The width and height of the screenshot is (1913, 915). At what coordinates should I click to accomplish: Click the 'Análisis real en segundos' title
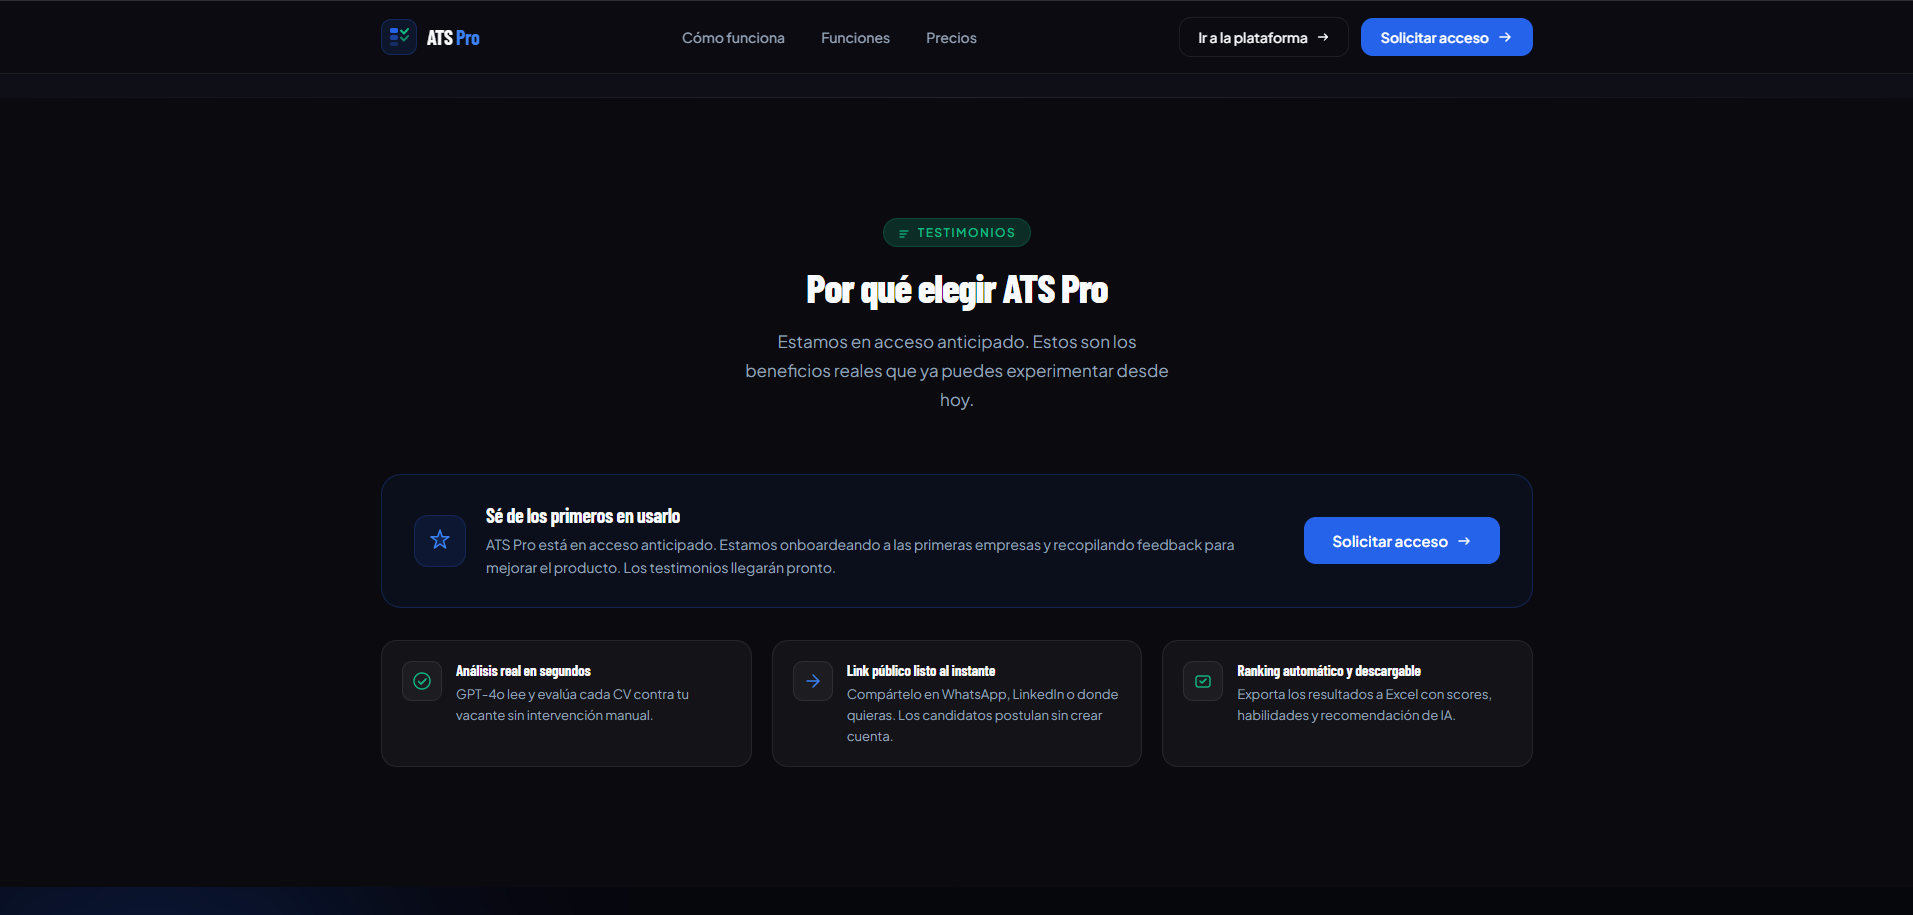coord(523,671)
